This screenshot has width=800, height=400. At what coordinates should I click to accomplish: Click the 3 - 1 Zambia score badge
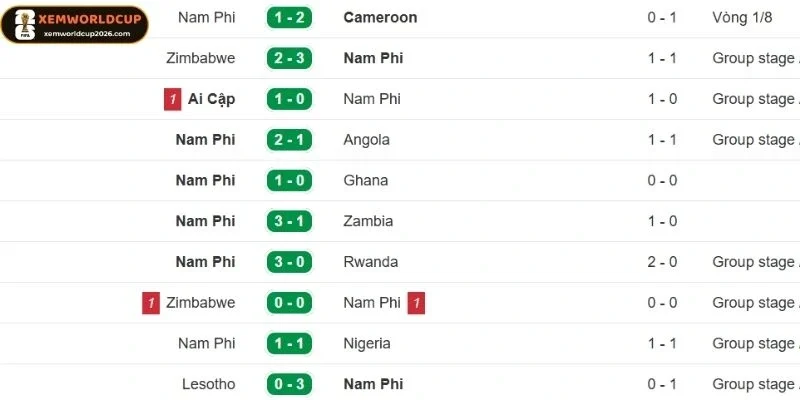point(290,221)
